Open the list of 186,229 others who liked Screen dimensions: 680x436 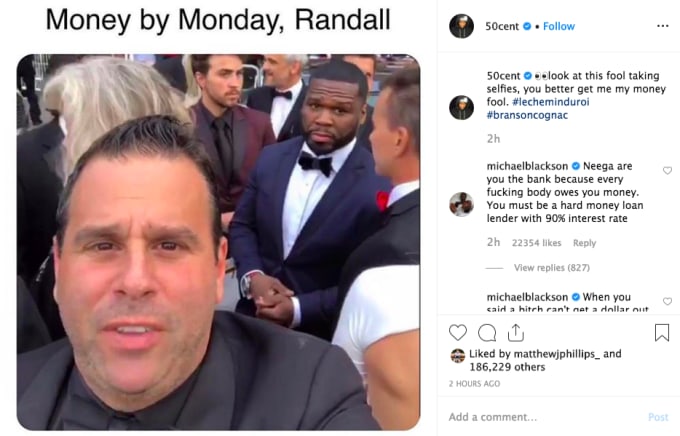click(x=507, y=367)
